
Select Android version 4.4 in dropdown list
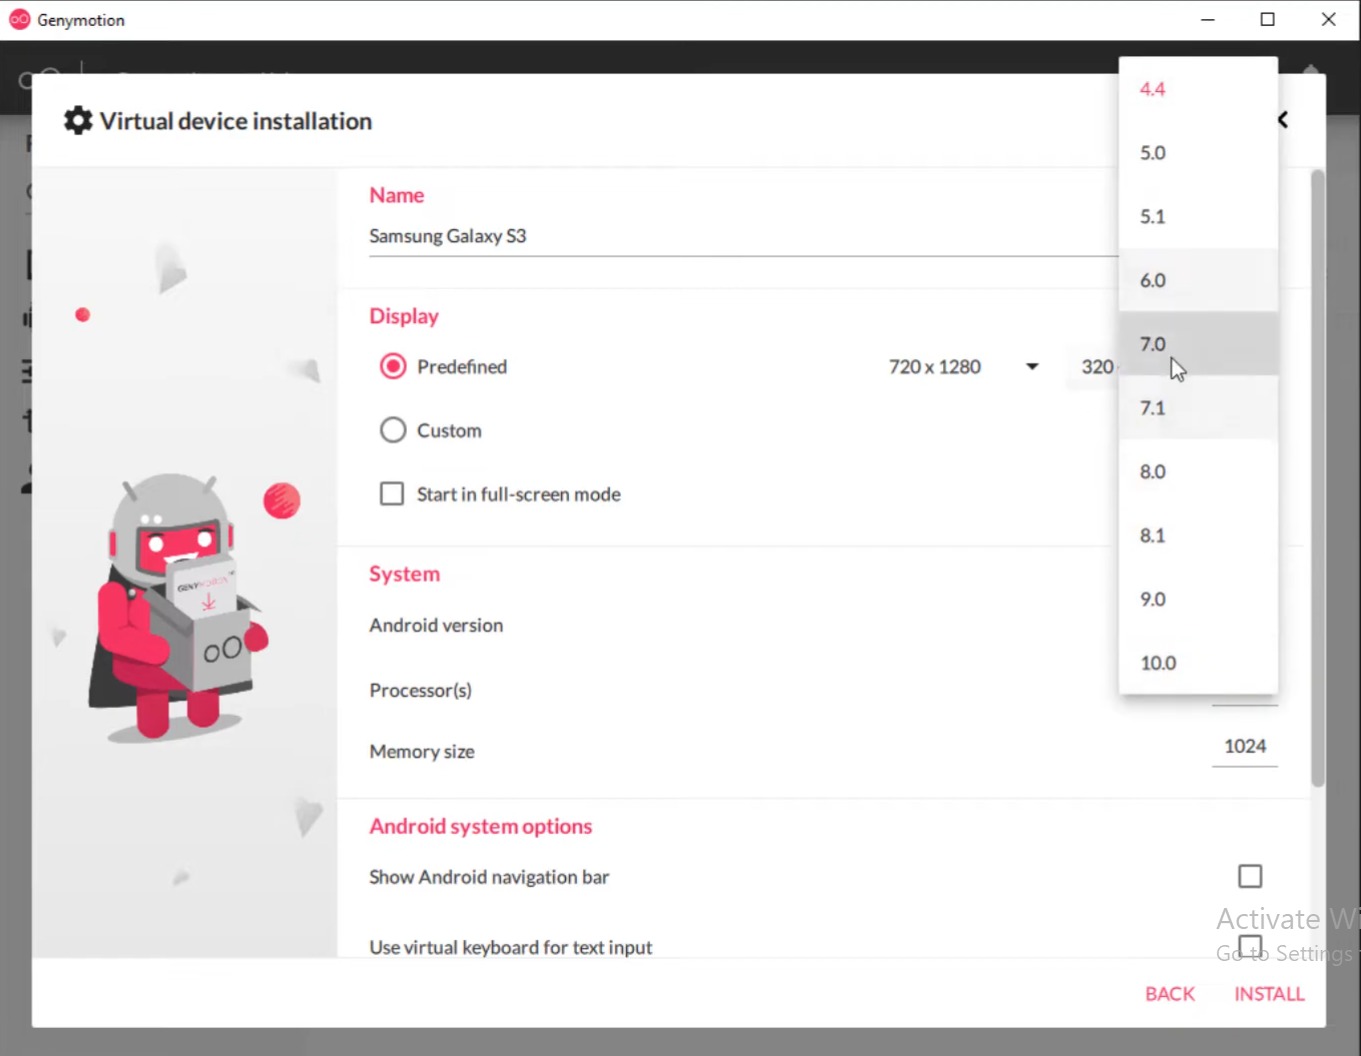pyautogui.click(x=1198, y=89)
